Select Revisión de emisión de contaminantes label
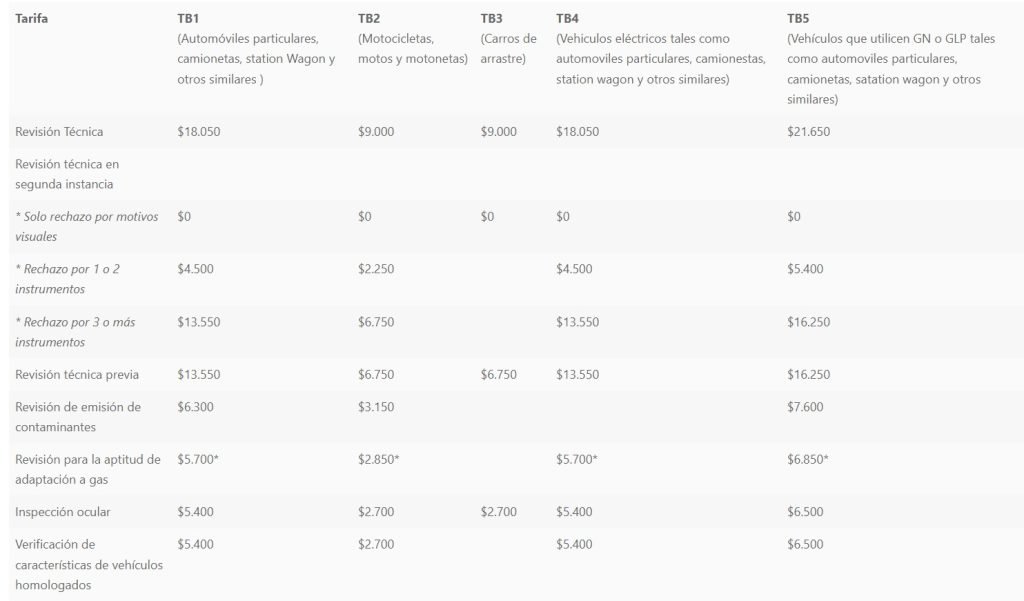 click(78, 417)
